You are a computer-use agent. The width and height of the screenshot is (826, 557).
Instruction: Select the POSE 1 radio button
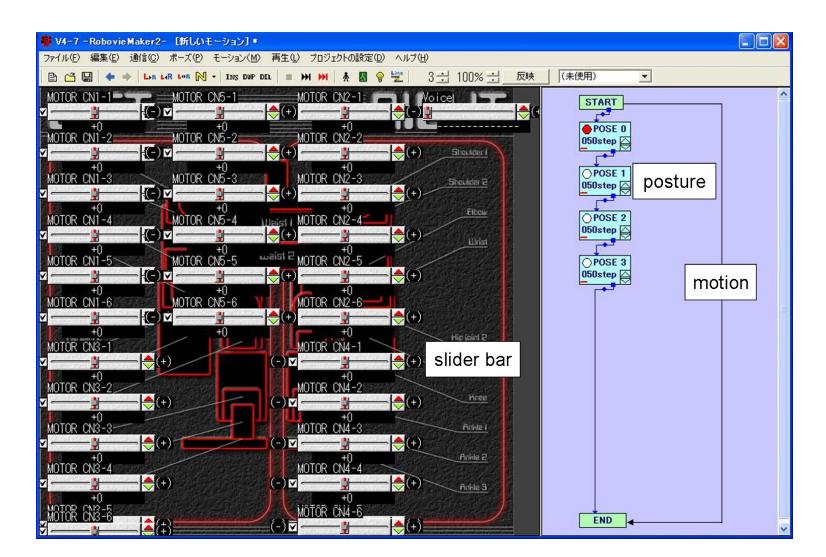[x=587, y=174]
